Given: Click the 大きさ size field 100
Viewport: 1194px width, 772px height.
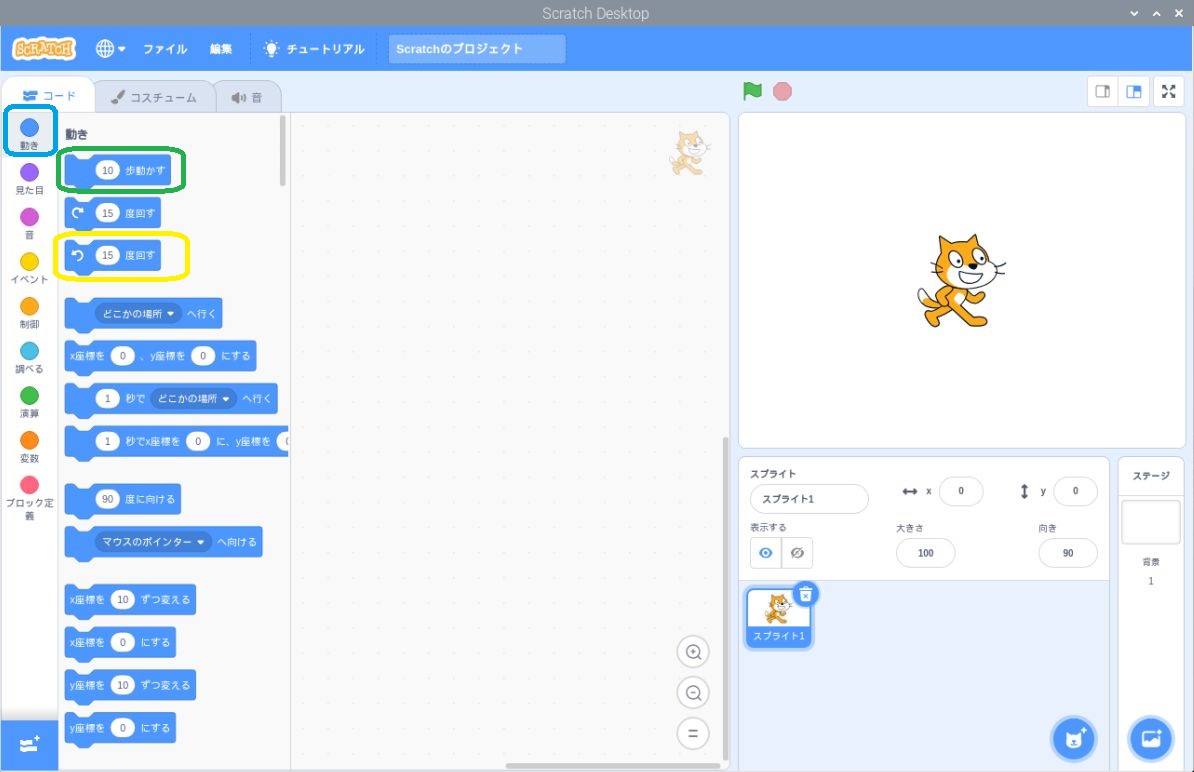Looking at the screenshot, I should pyautogui.click(x=925, y=553).
